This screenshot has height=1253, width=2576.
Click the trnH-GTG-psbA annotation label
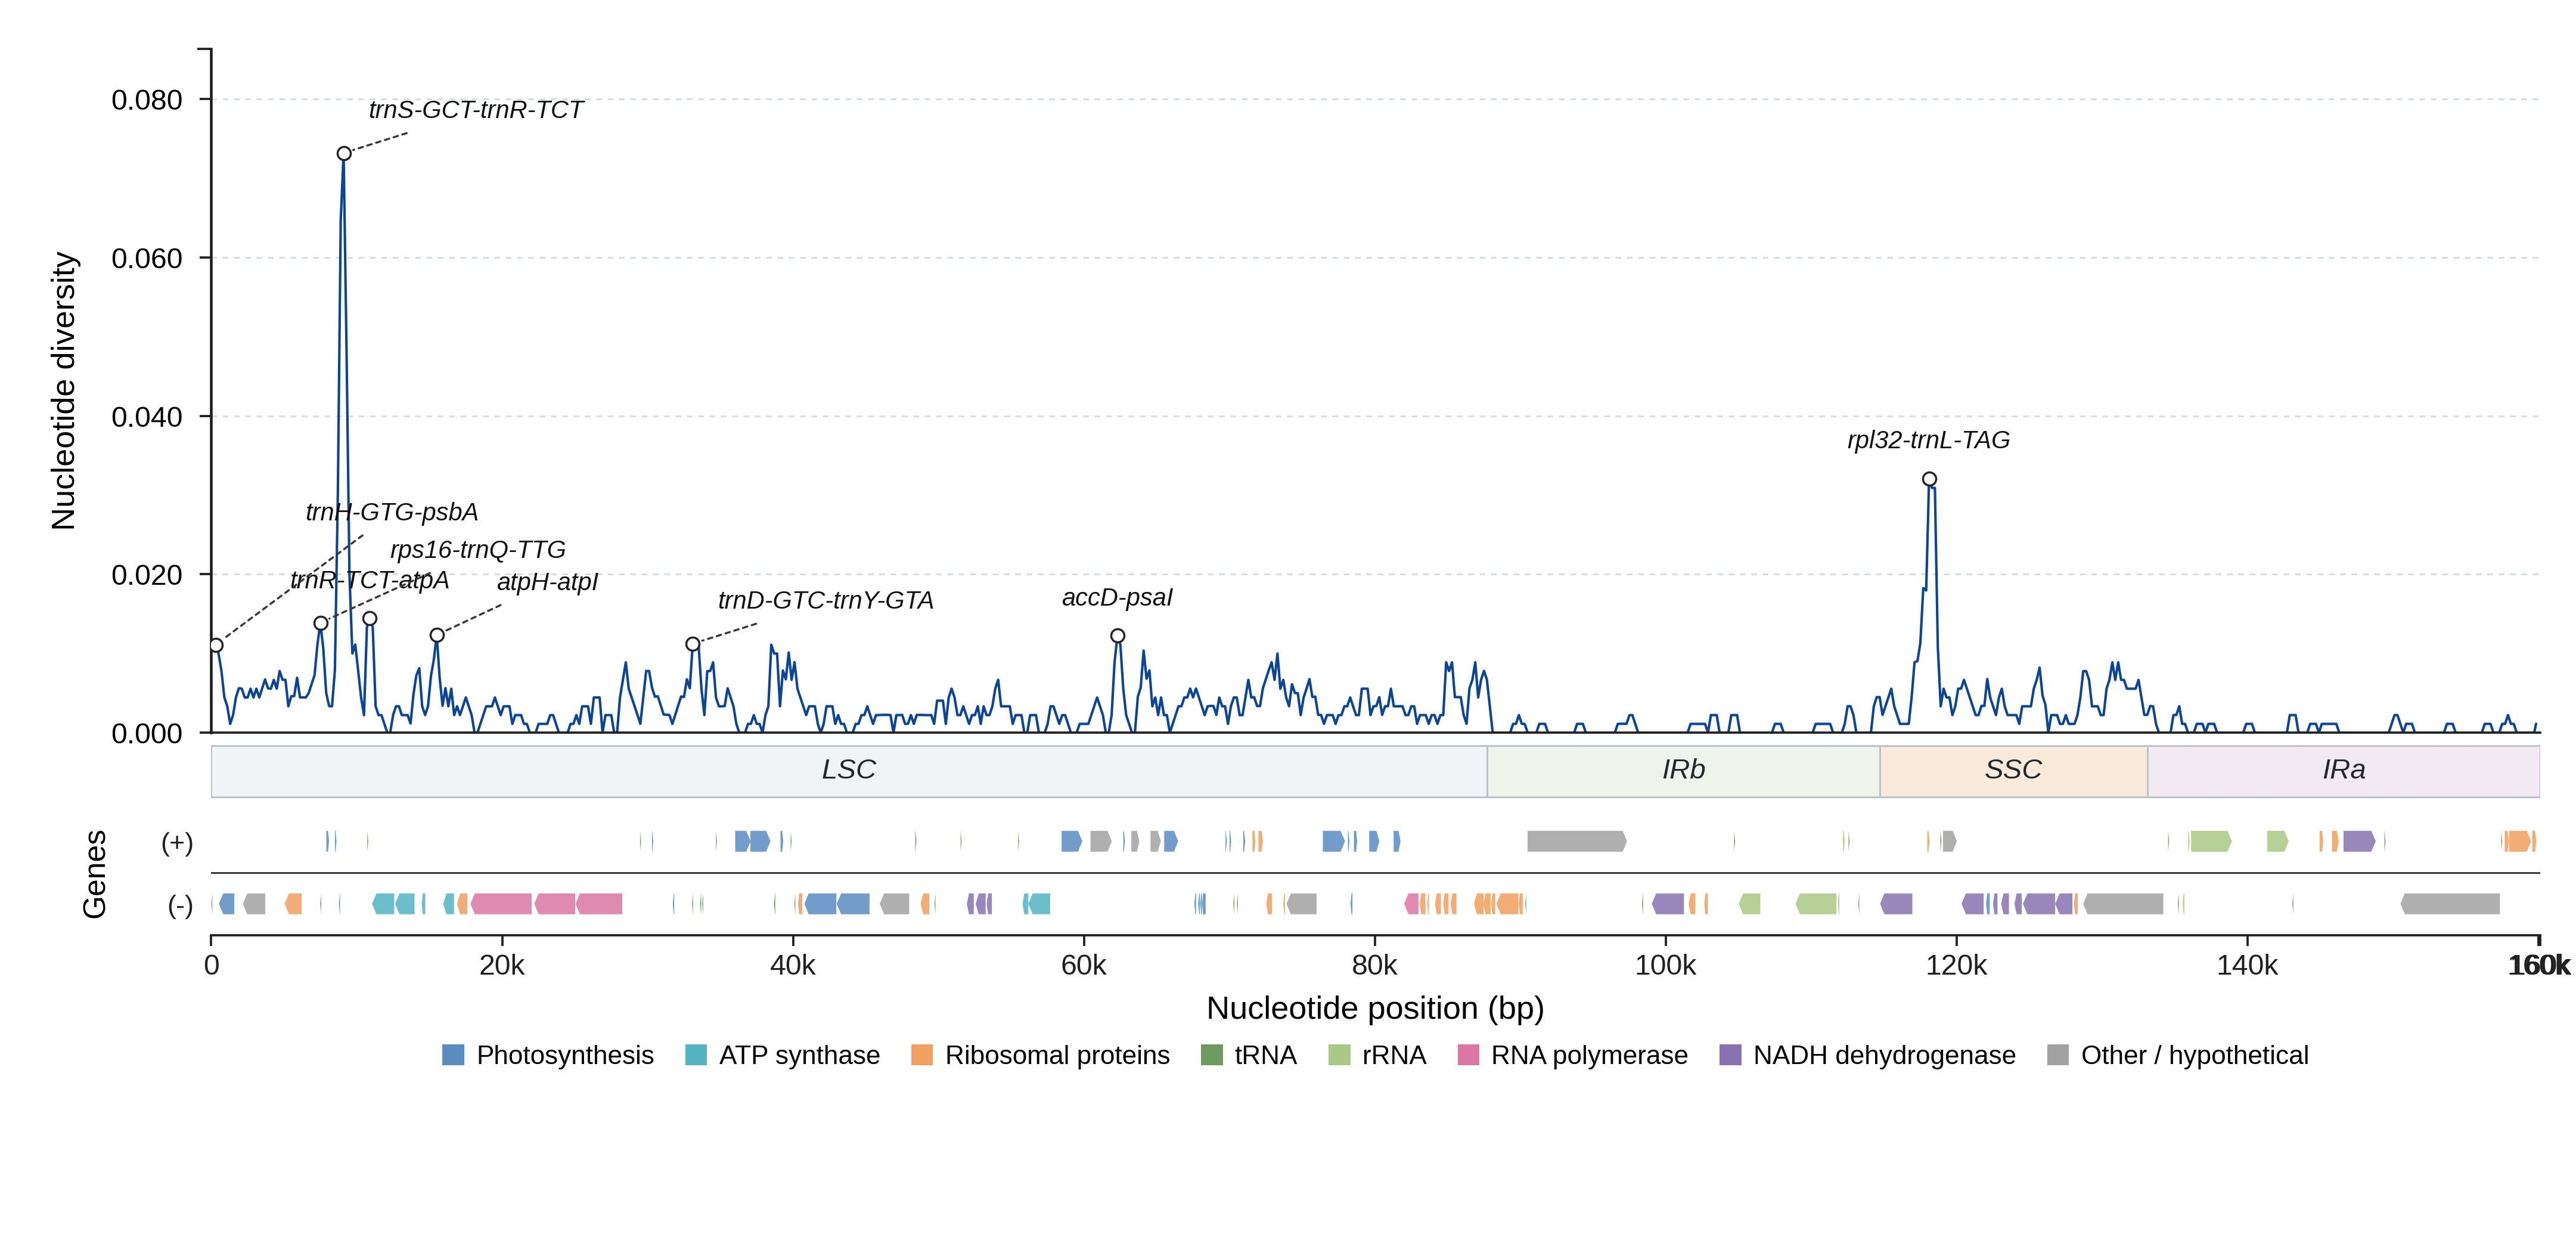(x=392, y=512)
